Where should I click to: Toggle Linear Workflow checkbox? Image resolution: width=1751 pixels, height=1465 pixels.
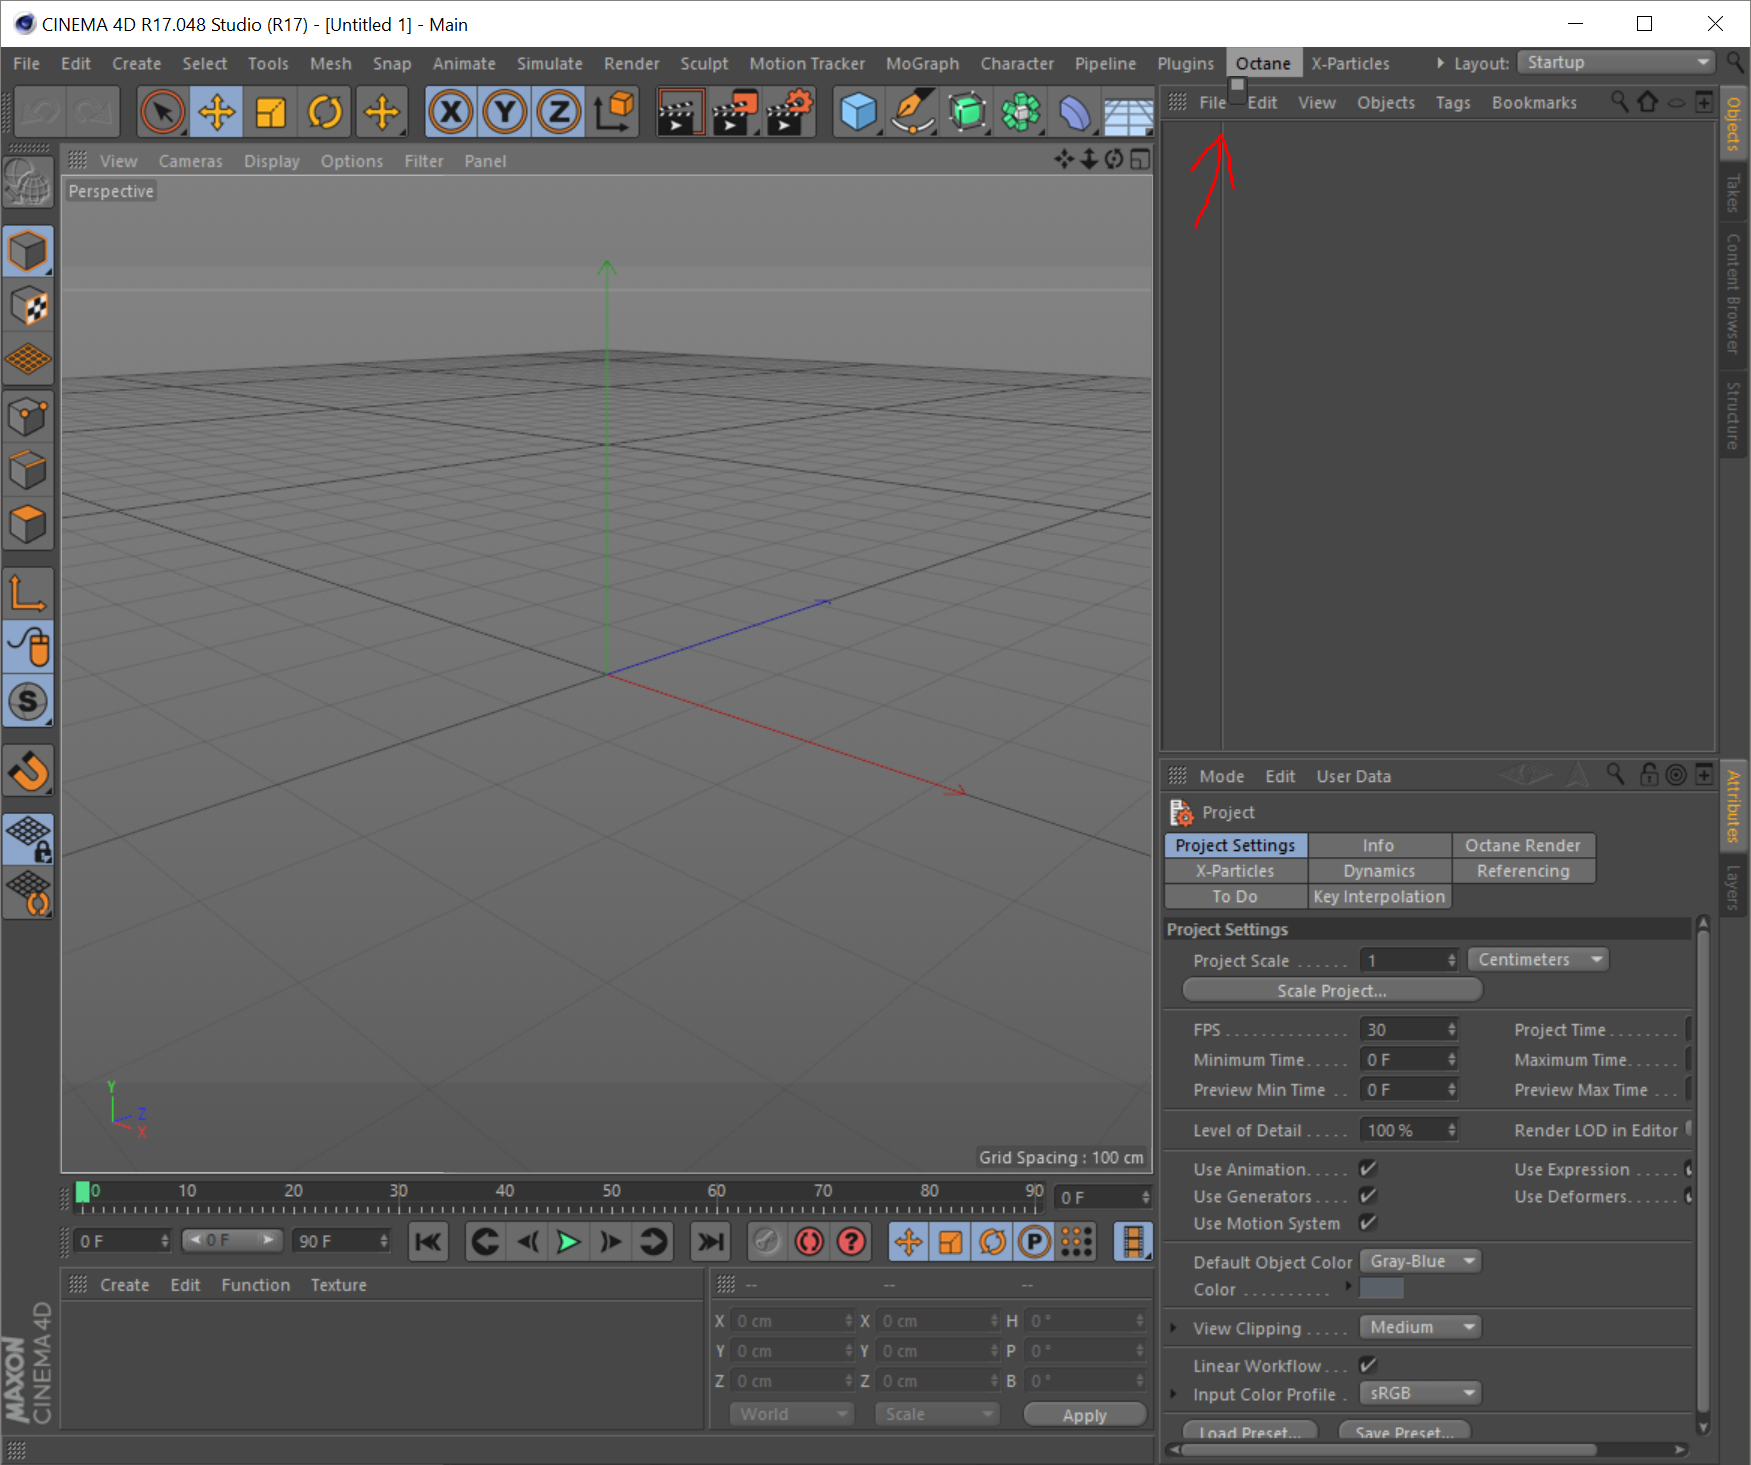click(1368, 1364)
